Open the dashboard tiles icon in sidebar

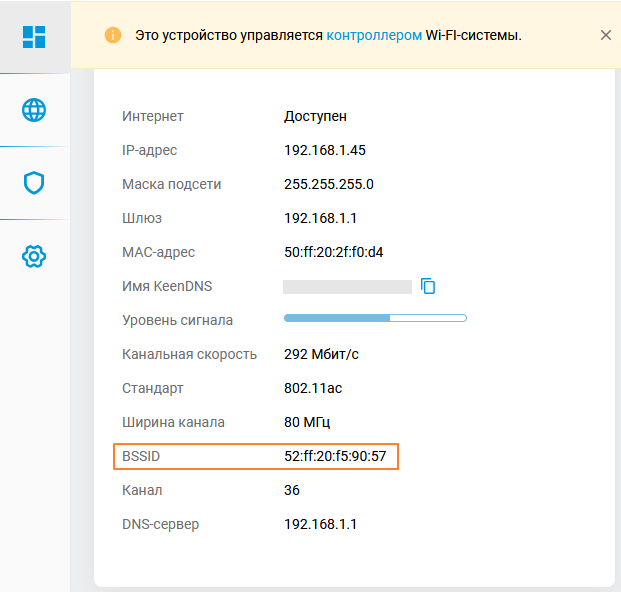click(x=34, y=36)
